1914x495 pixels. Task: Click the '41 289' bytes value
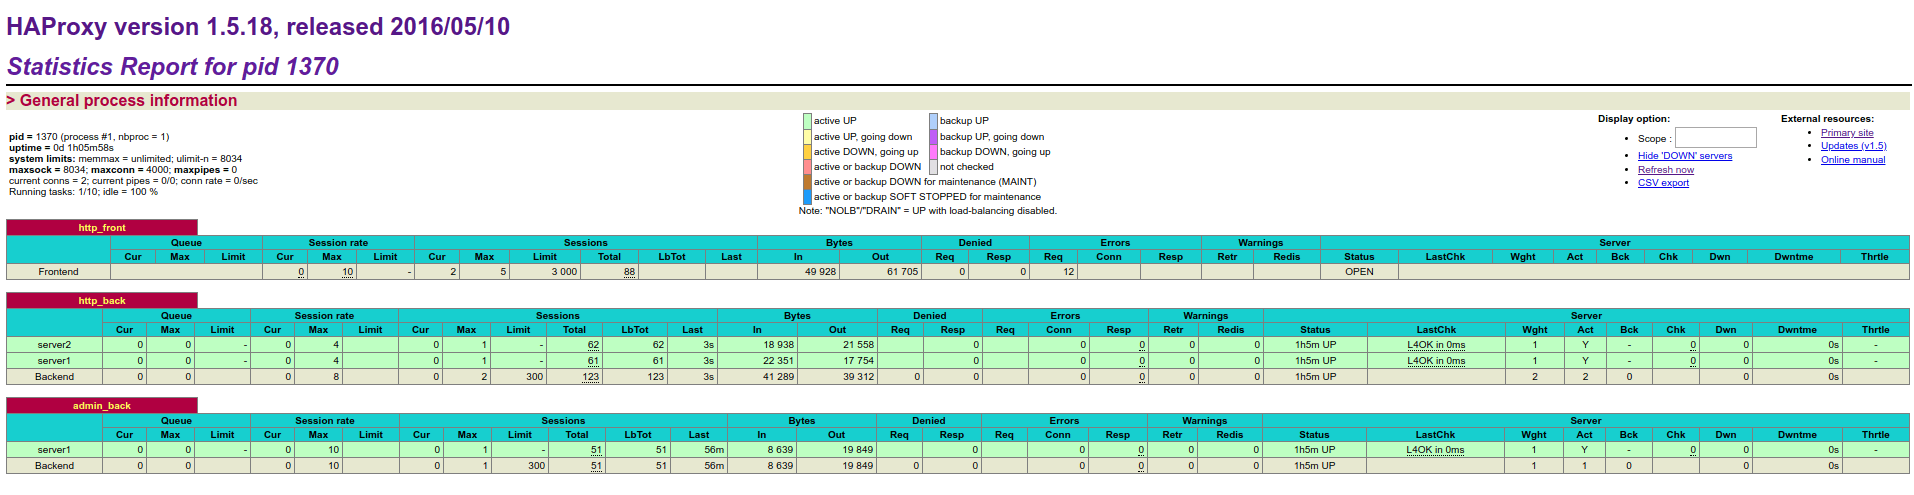778,377
